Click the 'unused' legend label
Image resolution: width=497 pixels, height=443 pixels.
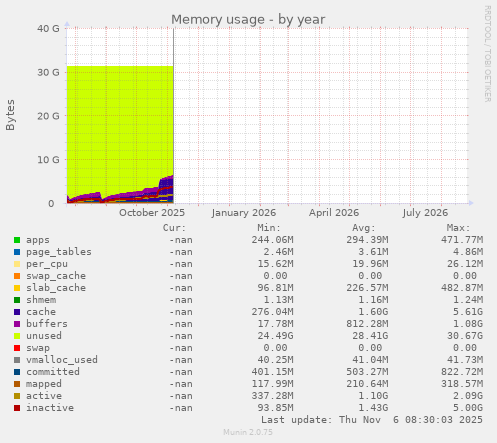(44, 336)
